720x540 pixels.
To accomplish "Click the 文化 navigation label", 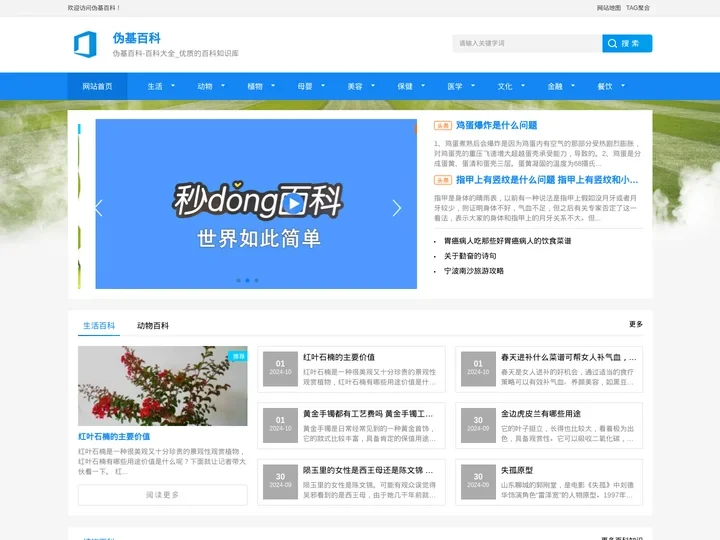I will point(505,86).
